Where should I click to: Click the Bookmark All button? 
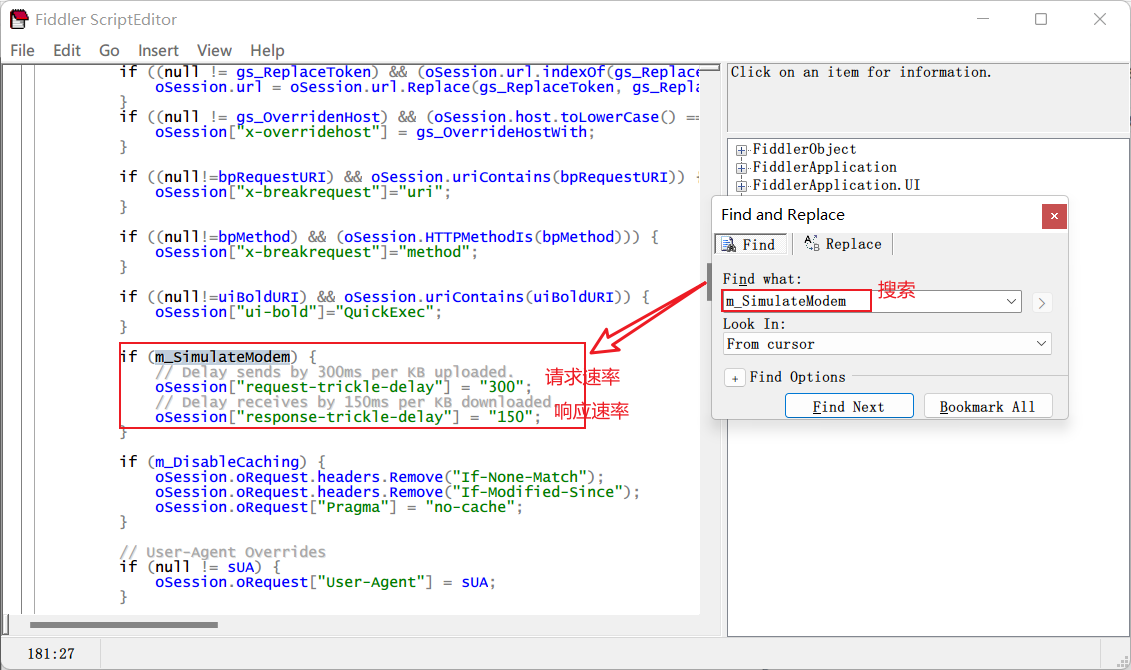(x=987, y=406)
